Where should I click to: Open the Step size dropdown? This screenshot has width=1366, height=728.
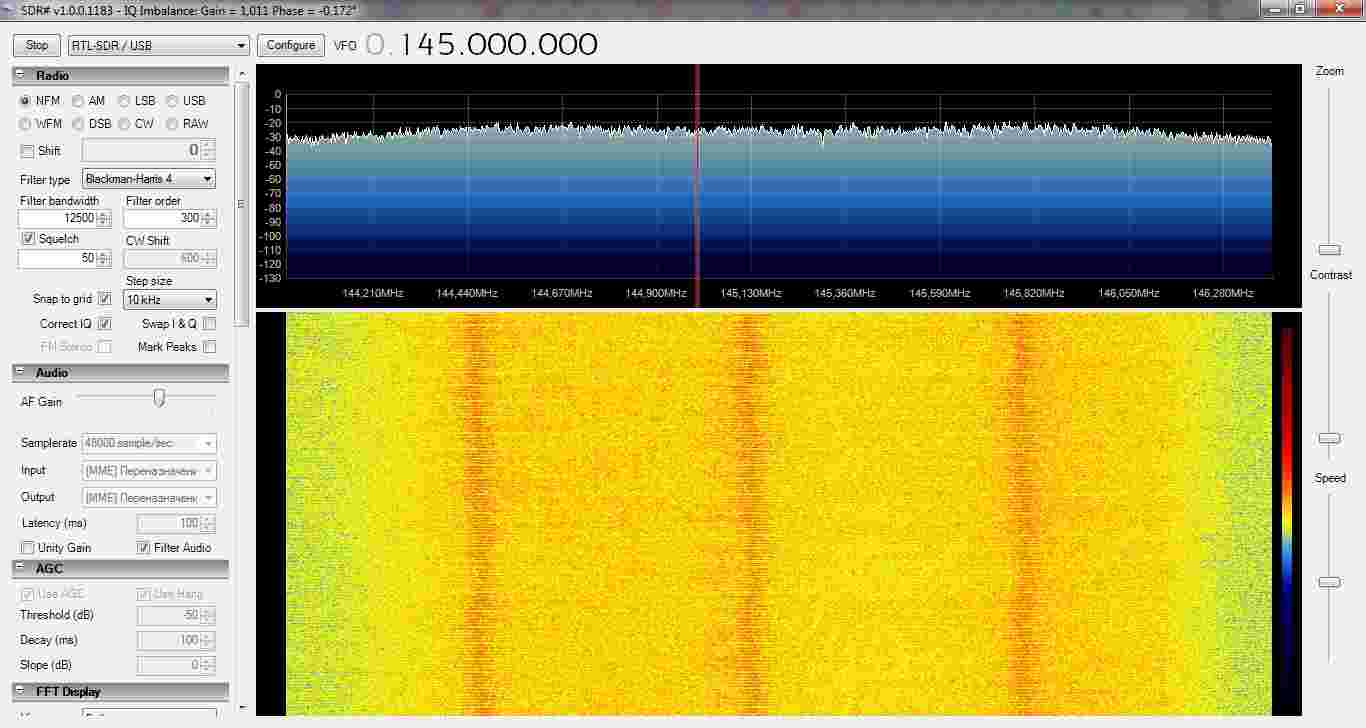170,300
